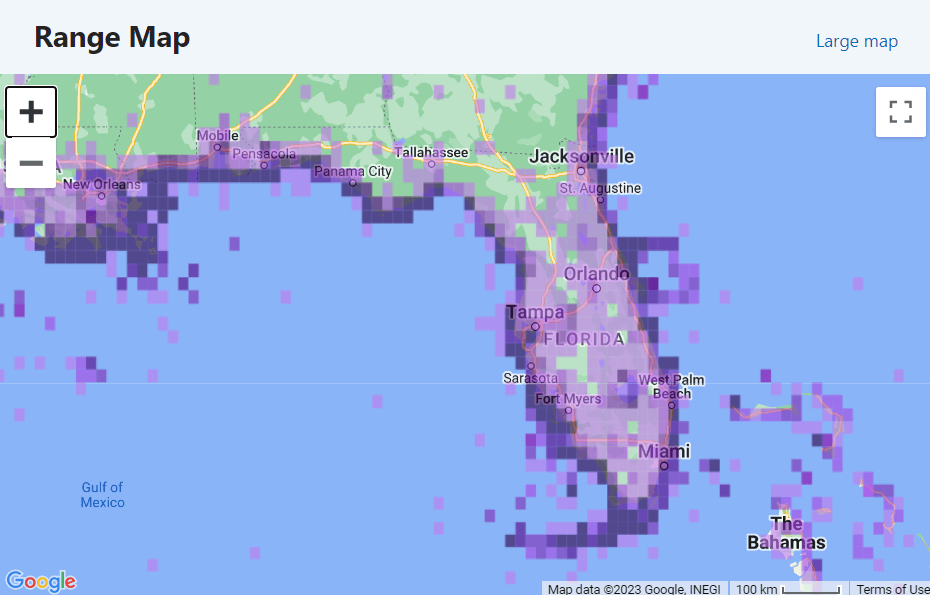Click the Tampa city label
Viewport: 930px width, 595px height.
coord(535,312)
